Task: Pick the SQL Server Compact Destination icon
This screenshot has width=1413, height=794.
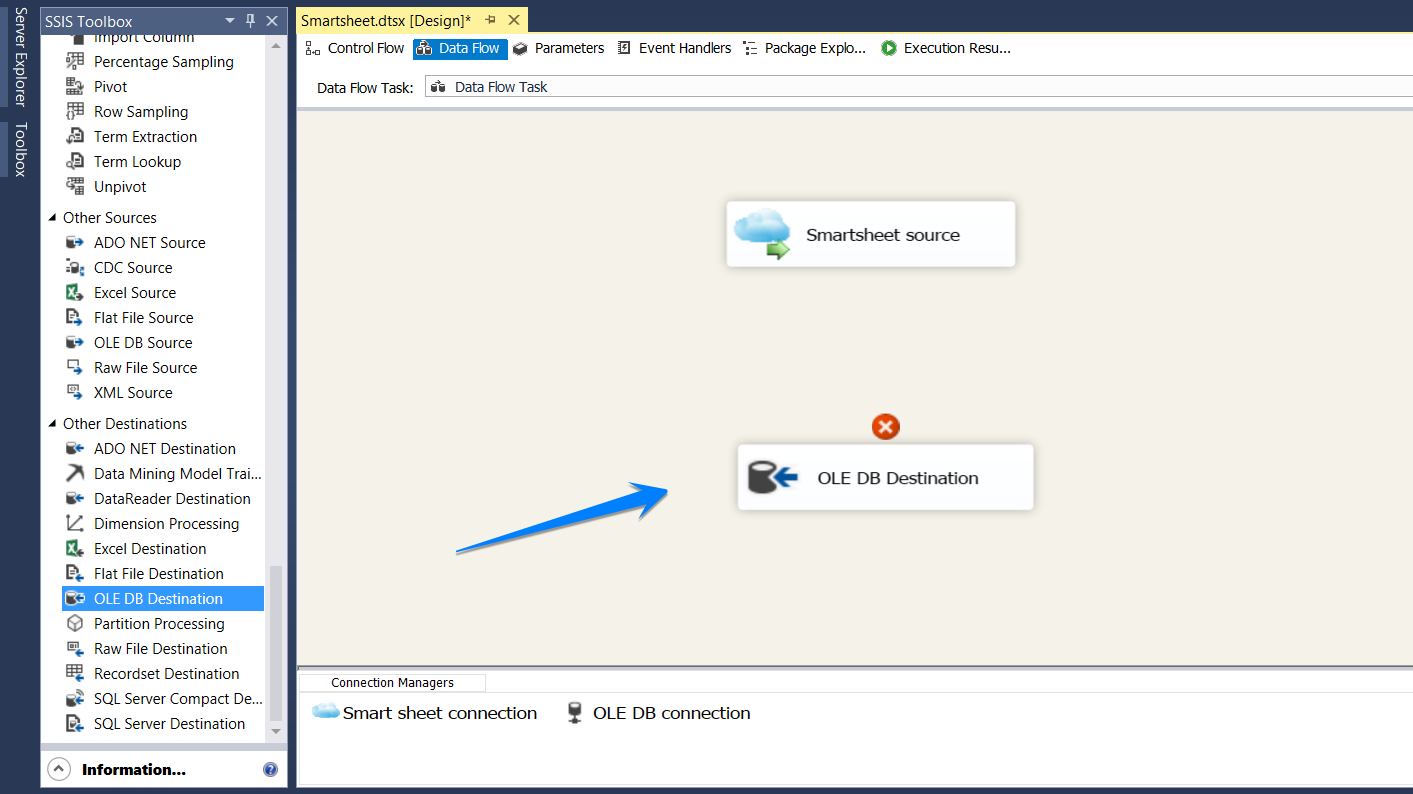Action: (75, 698)
